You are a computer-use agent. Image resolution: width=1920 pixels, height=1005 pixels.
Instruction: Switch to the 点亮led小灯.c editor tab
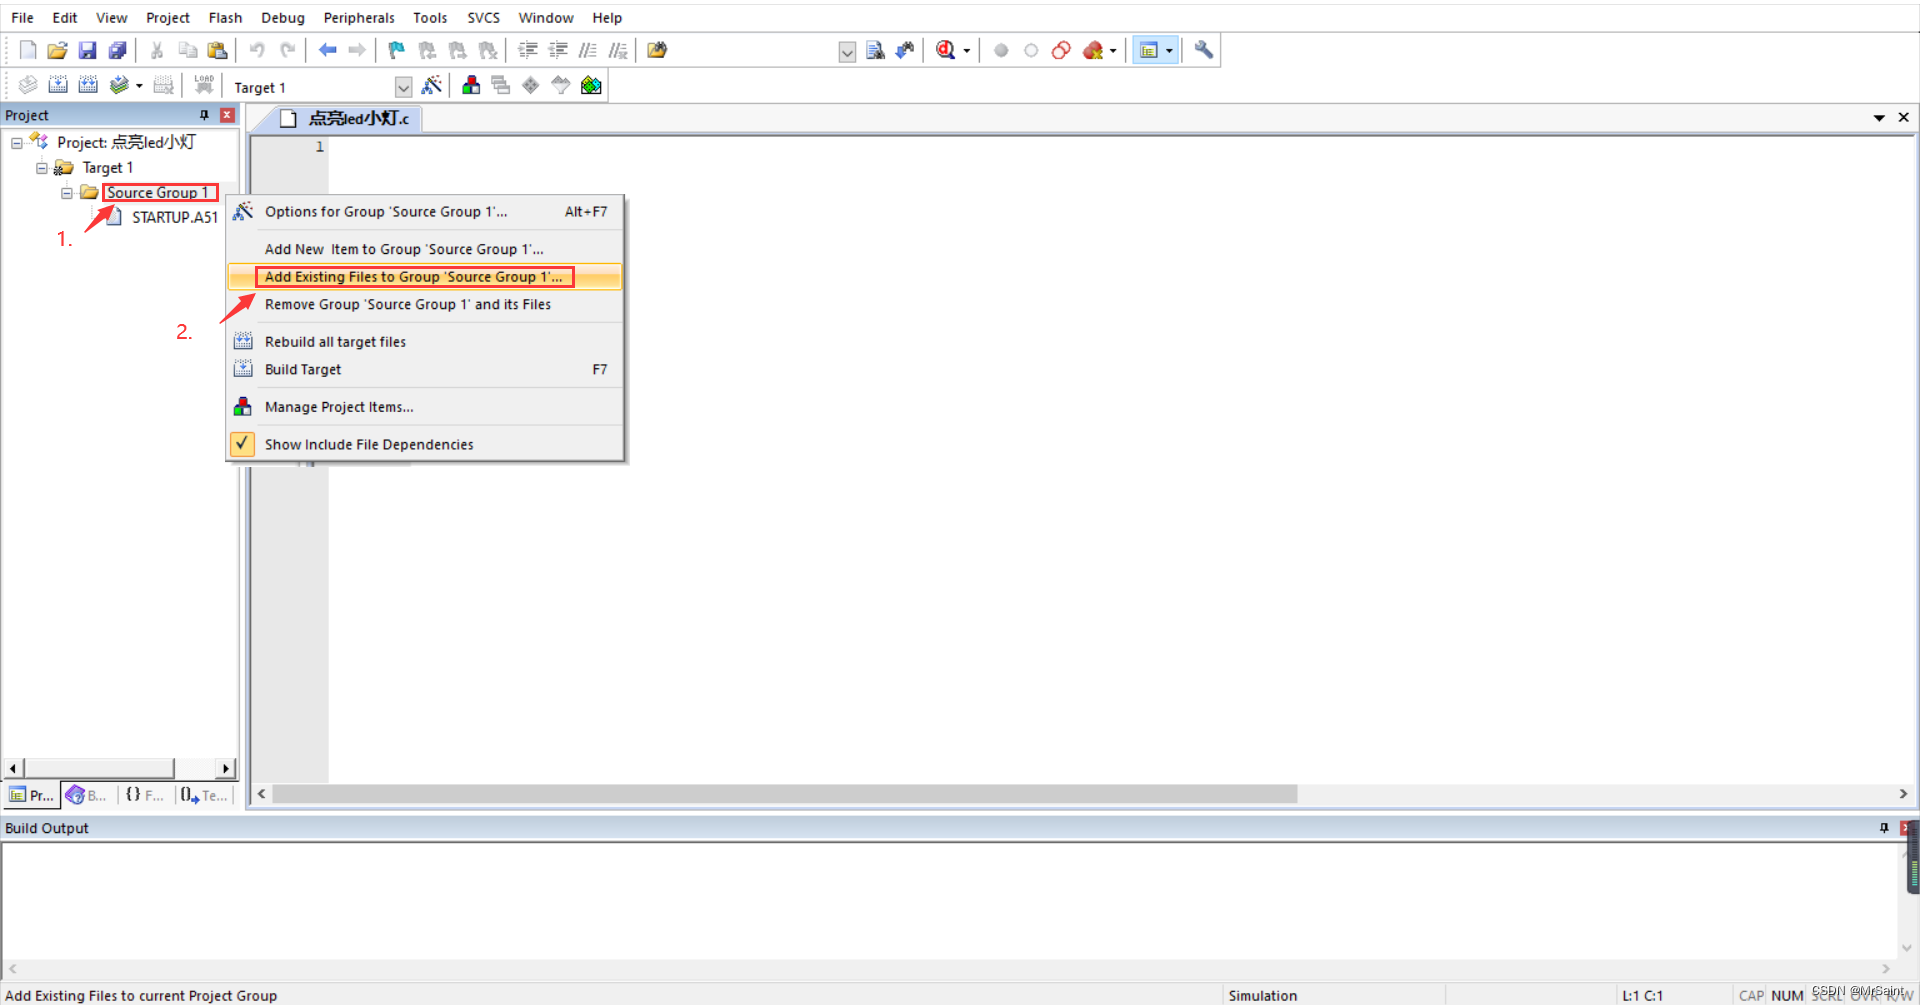(x=345, y=119)
